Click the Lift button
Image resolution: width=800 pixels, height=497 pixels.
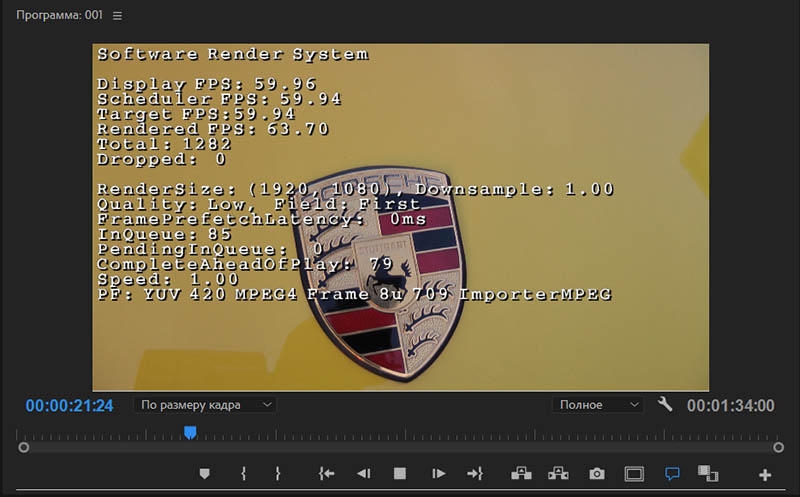[521, 474]
